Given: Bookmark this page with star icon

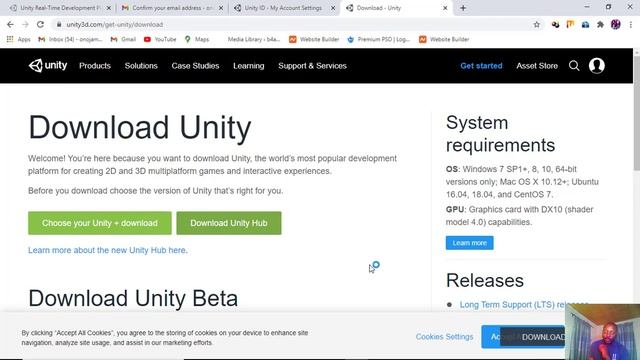Looking at the screenshot, I should tap(536, 24).
